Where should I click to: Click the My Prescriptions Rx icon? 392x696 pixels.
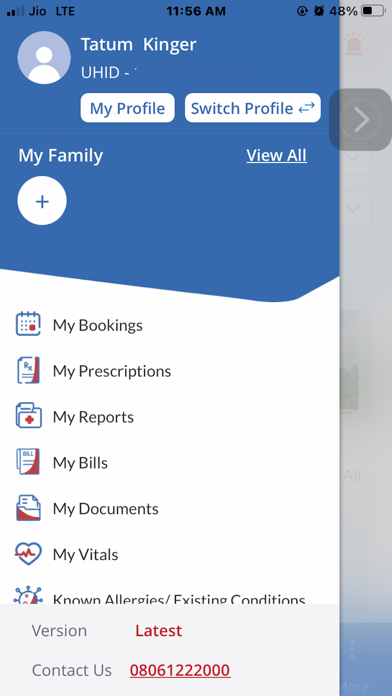coord(28,370)
